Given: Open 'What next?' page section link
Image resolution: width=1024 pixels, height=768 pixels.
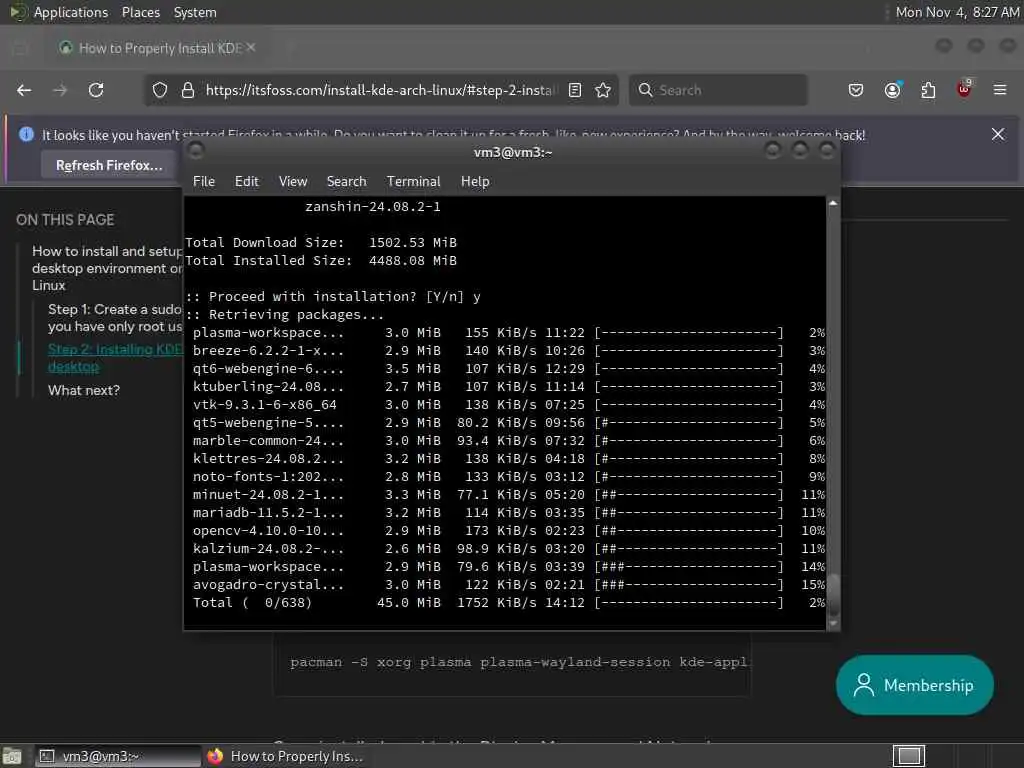Looking at the screenshot, I should 84,391.
